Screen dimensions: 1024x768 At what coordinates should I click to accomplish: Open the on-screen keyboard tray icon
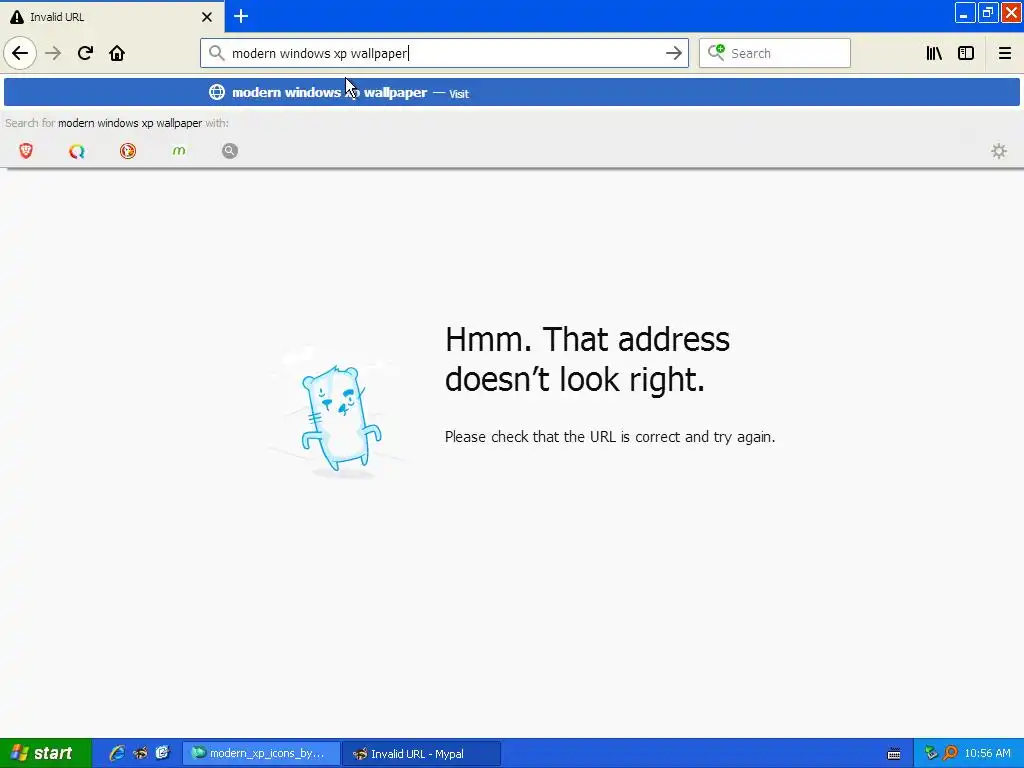(x=894, y=754)
